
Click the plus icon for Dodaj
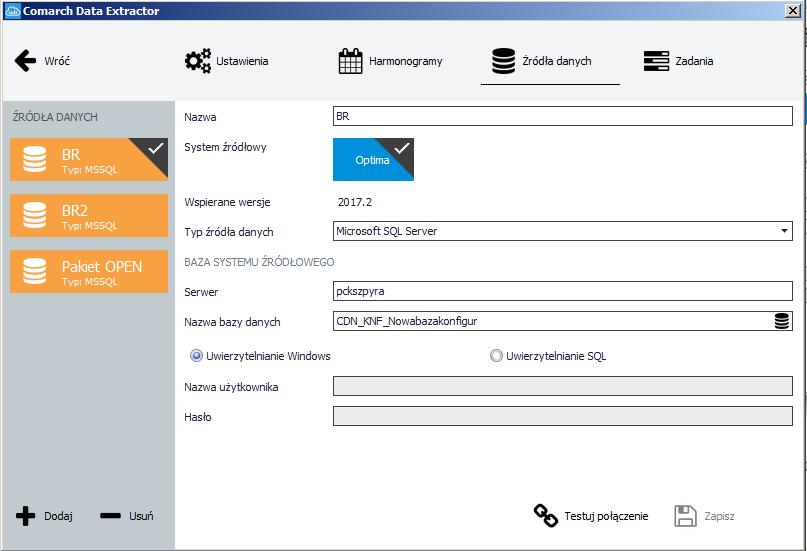[25, 516]
